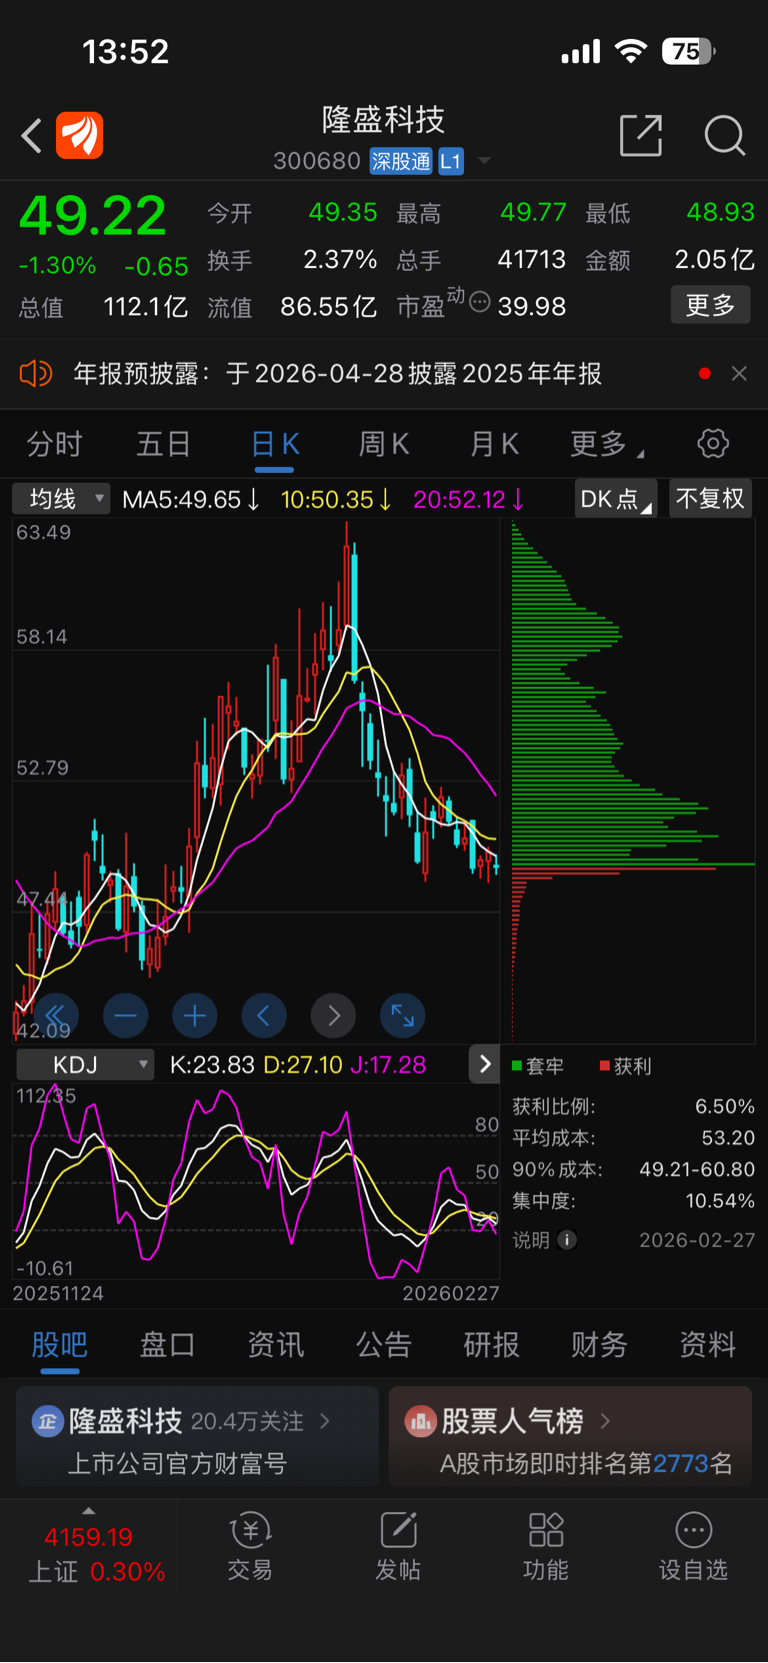Tap 设自选 add to watchlist
768x1663 pixels.
tap(693, 1547)
